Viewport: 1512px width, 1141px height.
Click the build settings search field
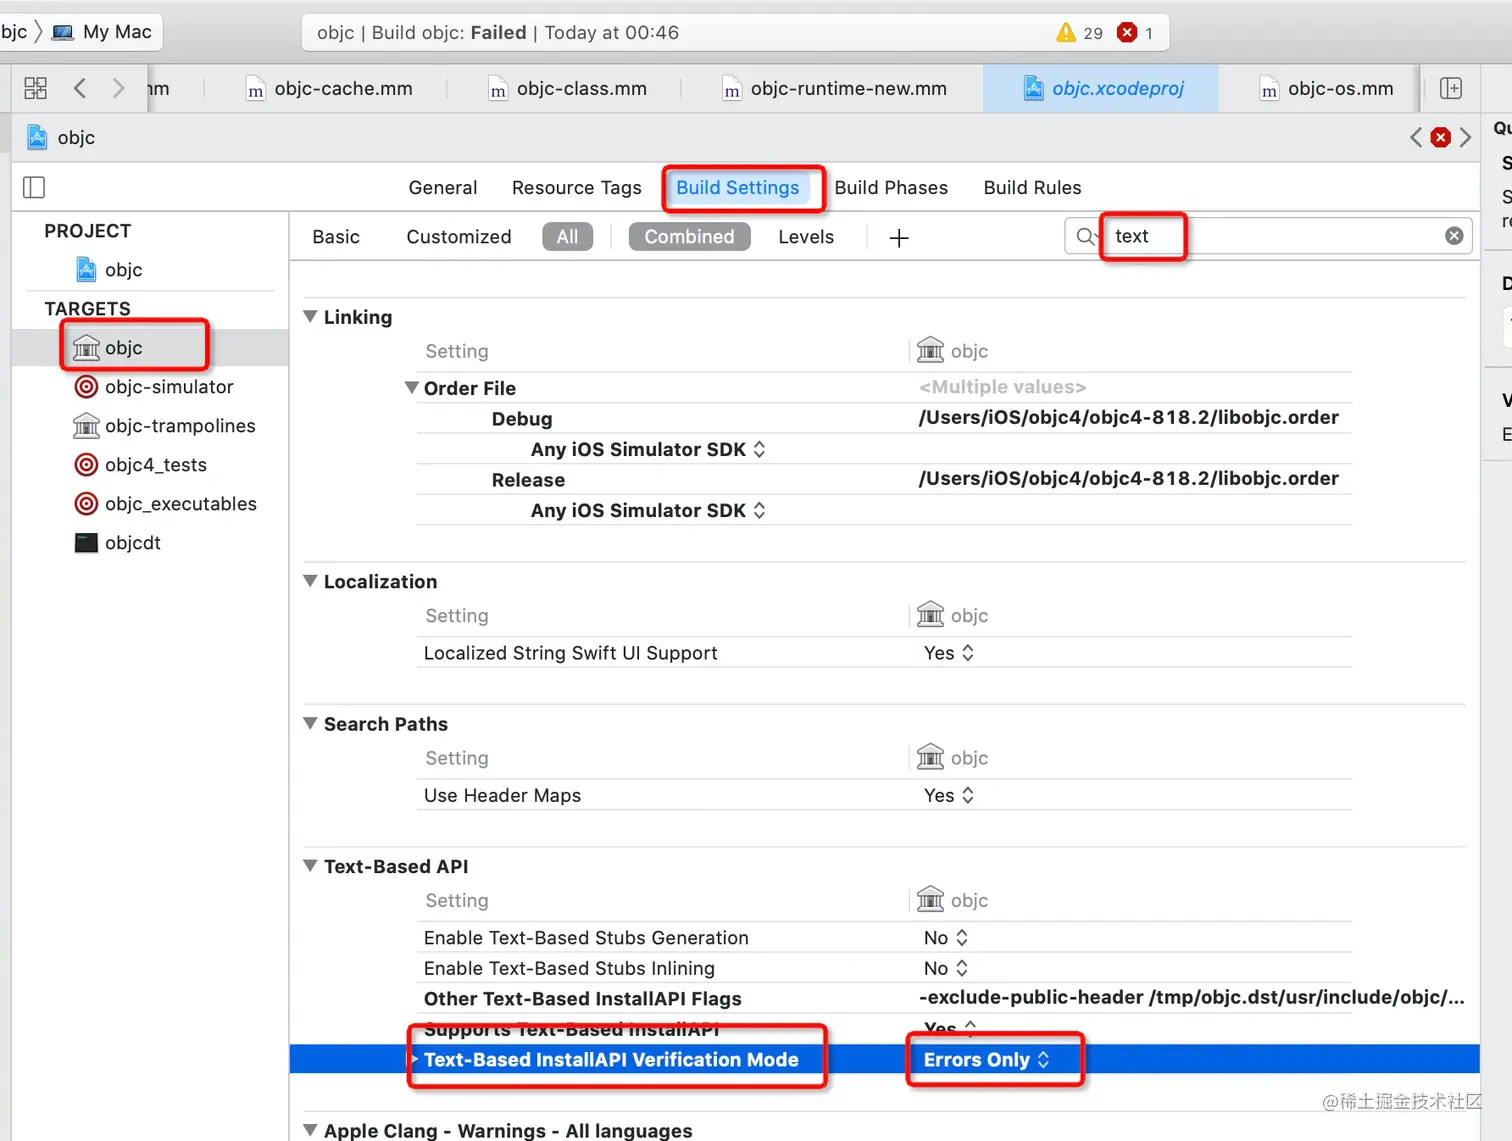click(x=1268, y=236)
